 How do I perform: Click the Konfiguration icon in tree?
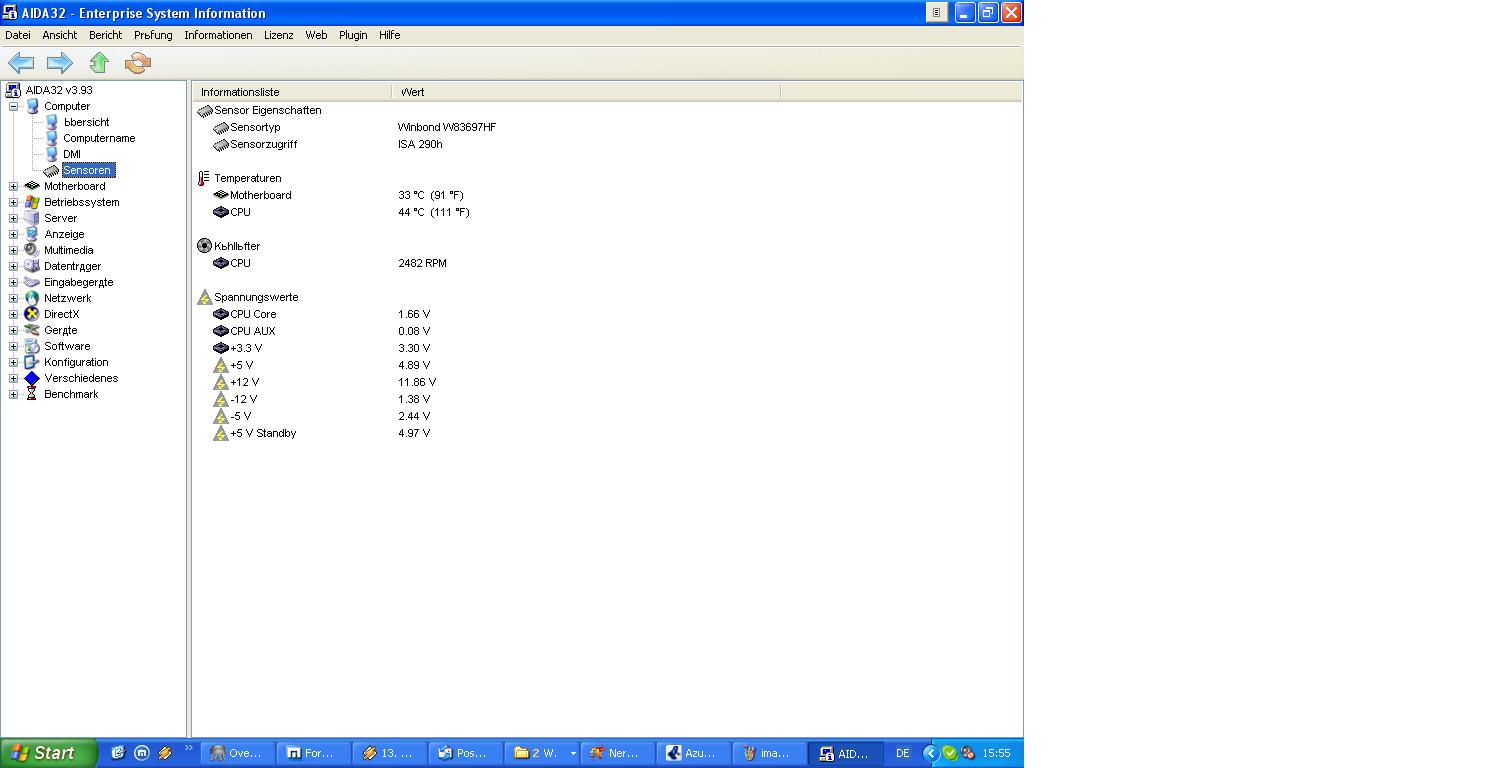tap(32, 362)
